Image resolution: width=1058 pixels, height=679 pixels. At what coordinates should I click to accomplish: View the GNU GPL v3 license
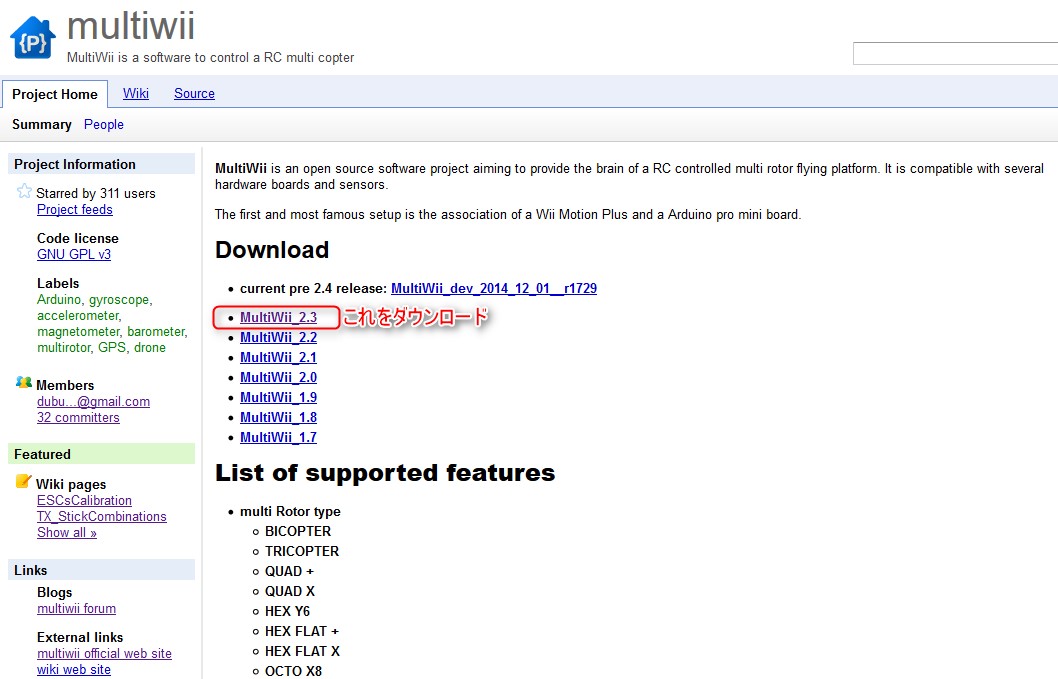point(74,254)
